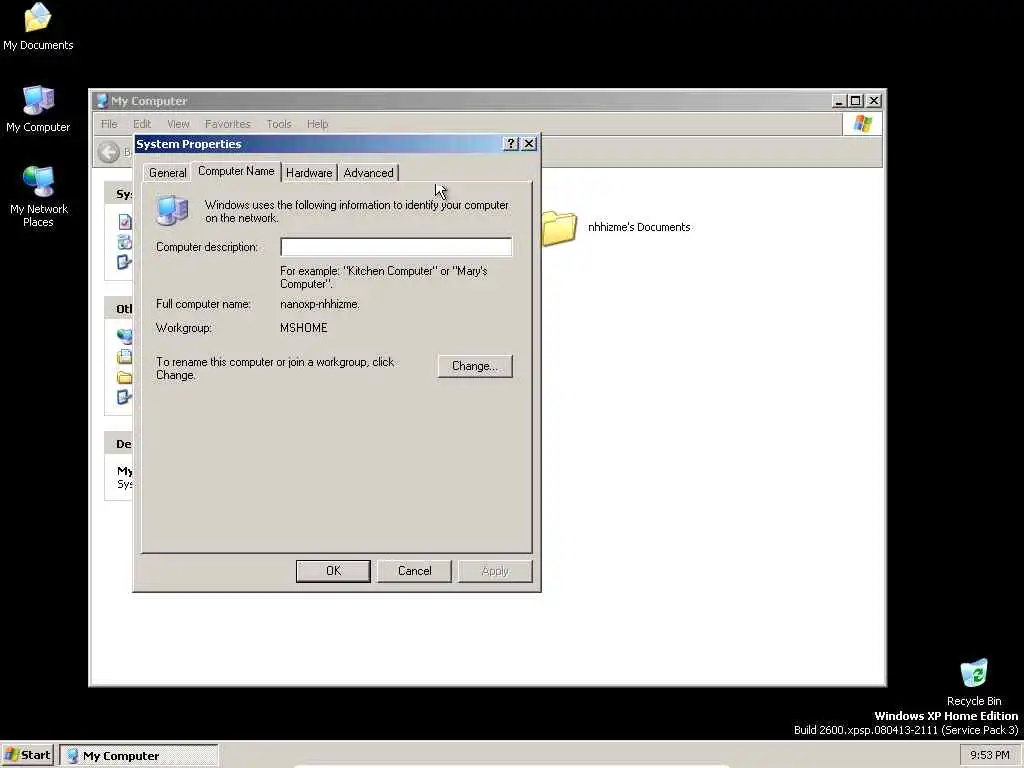Open My Documents desktop icon
The height and width of the screenshot is (768, 1024).
pos(38,27)
